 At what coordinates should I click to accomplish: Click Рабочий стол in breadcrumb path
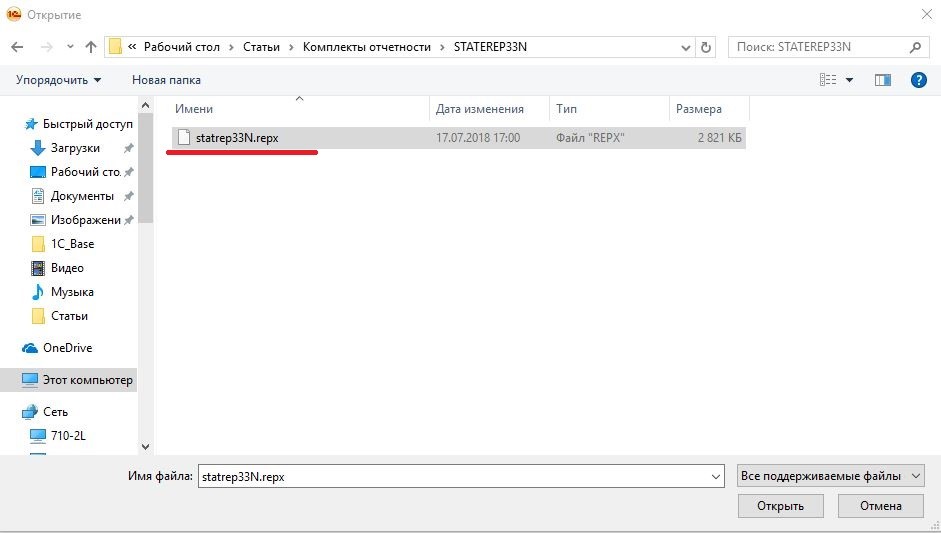point(181,47)
